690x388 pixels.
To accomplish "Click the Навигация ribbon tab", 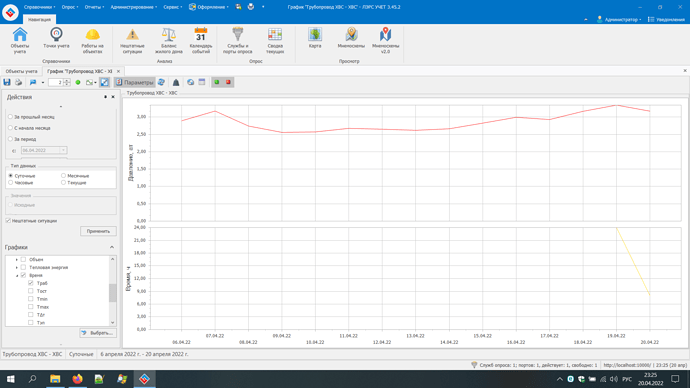I will coord(39,19).
